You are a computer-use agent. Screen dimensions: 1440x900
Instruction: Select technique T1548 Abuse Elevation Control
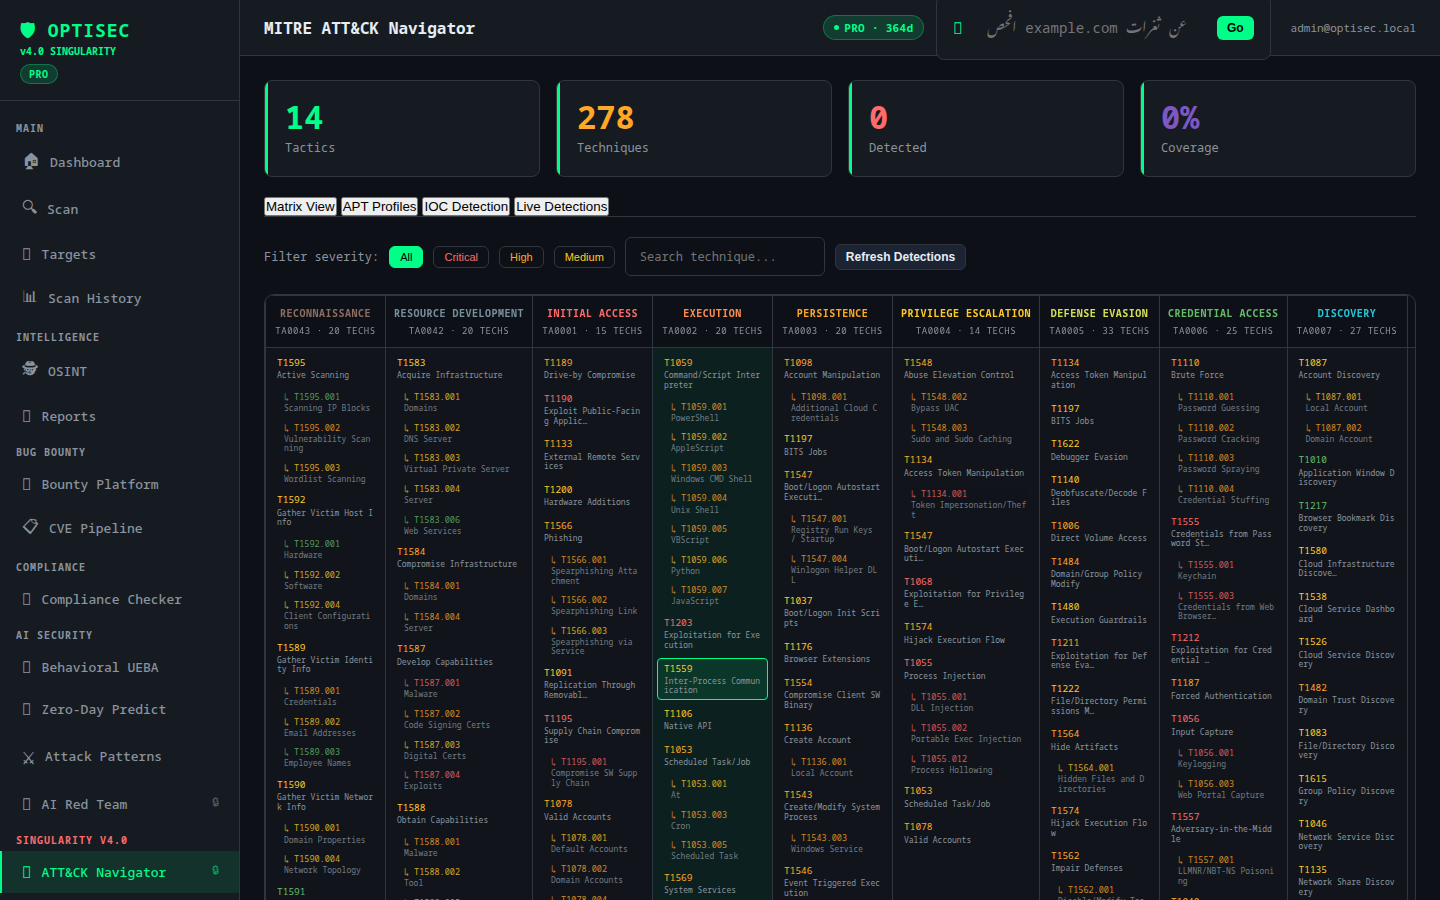965,369
